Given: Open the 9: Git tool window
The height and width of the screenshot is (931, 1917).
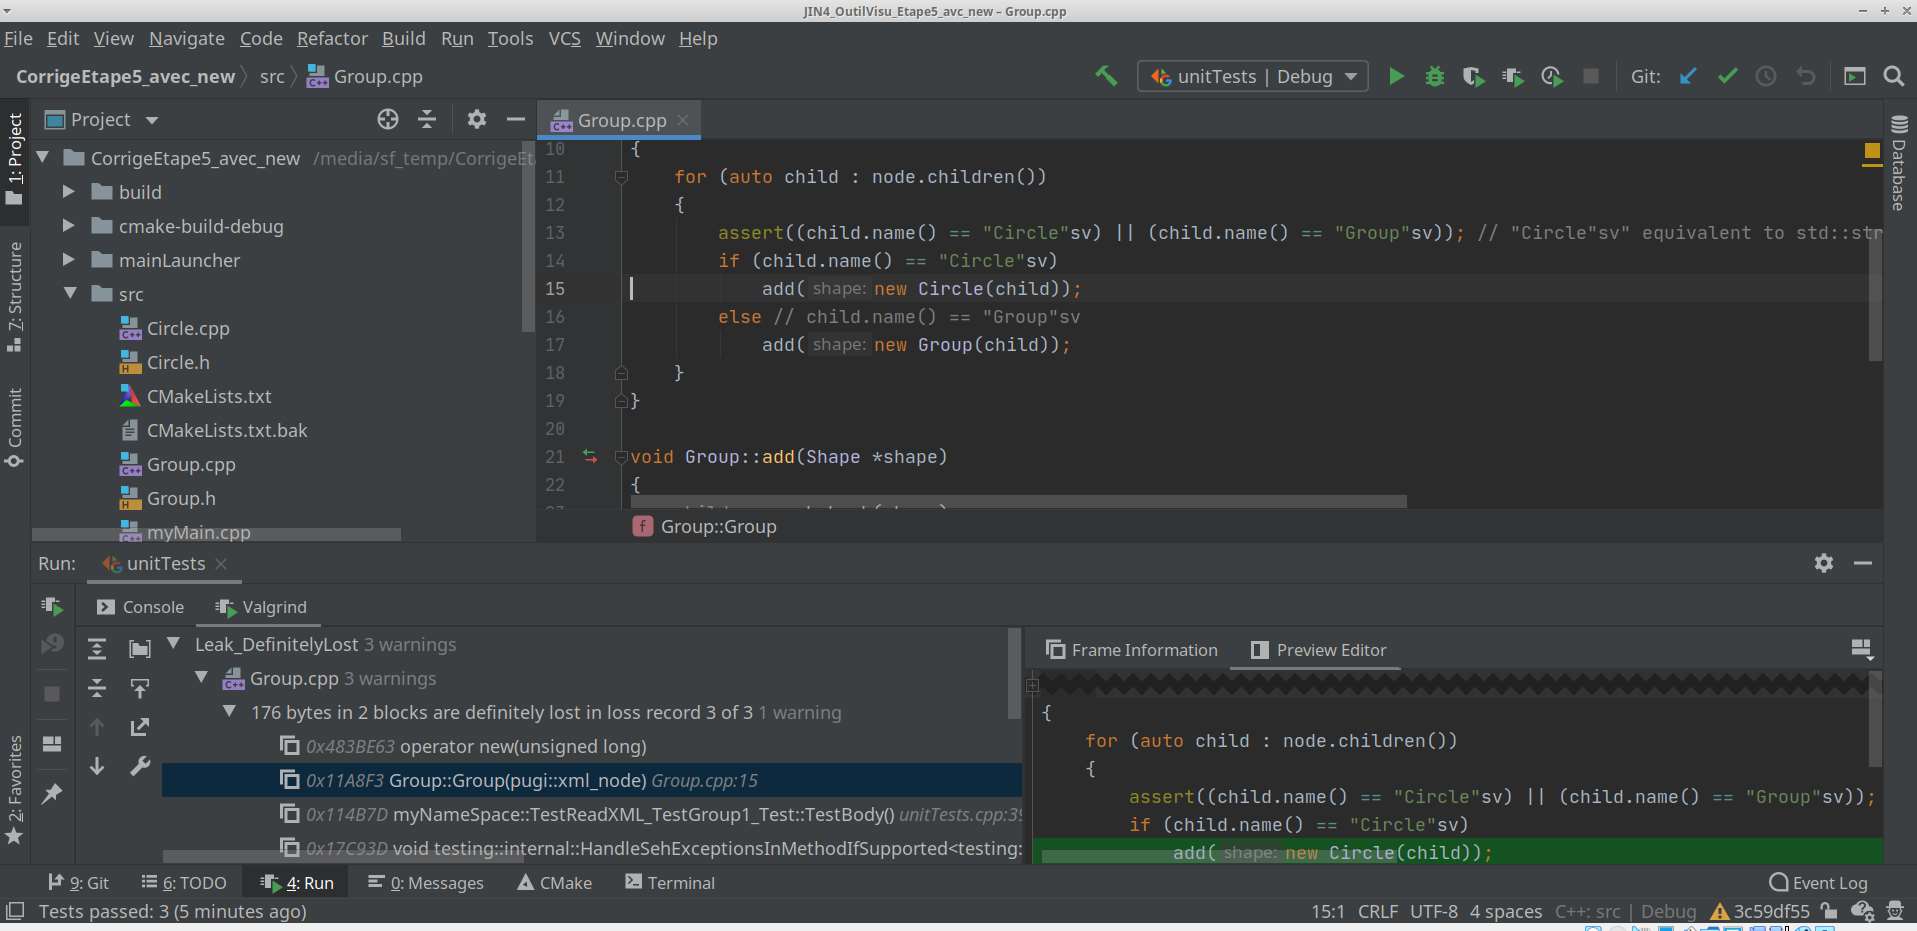Looking at the screenshot, I should (78, 883).
